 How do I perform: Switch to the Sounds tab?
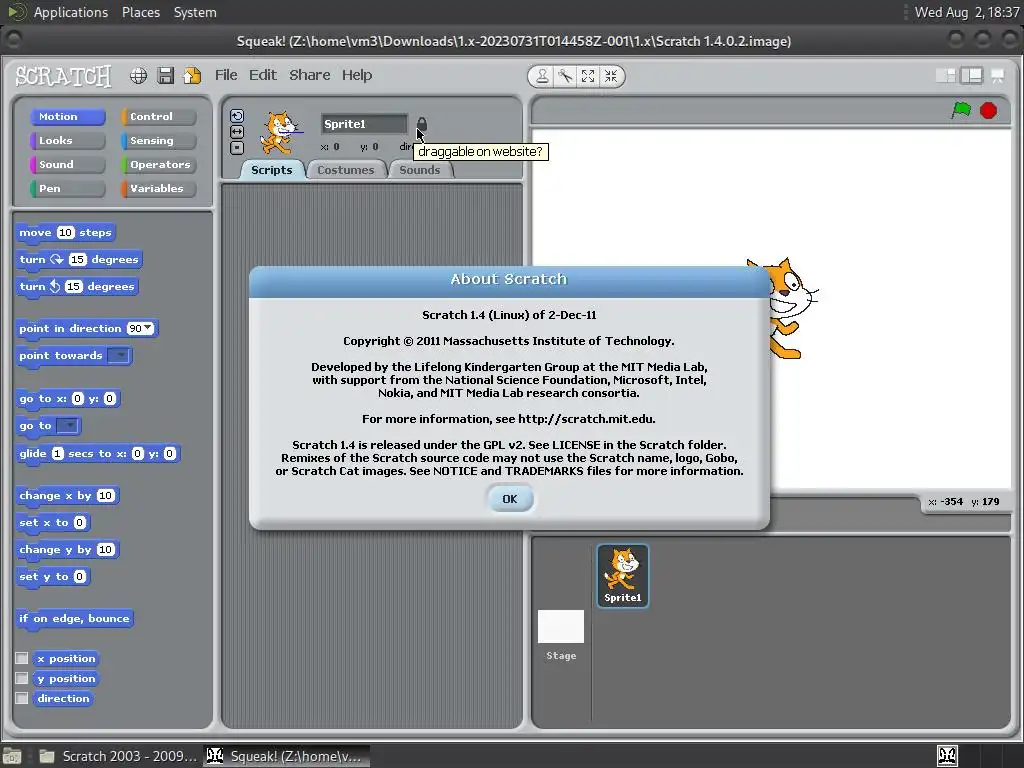click(419, 170)
